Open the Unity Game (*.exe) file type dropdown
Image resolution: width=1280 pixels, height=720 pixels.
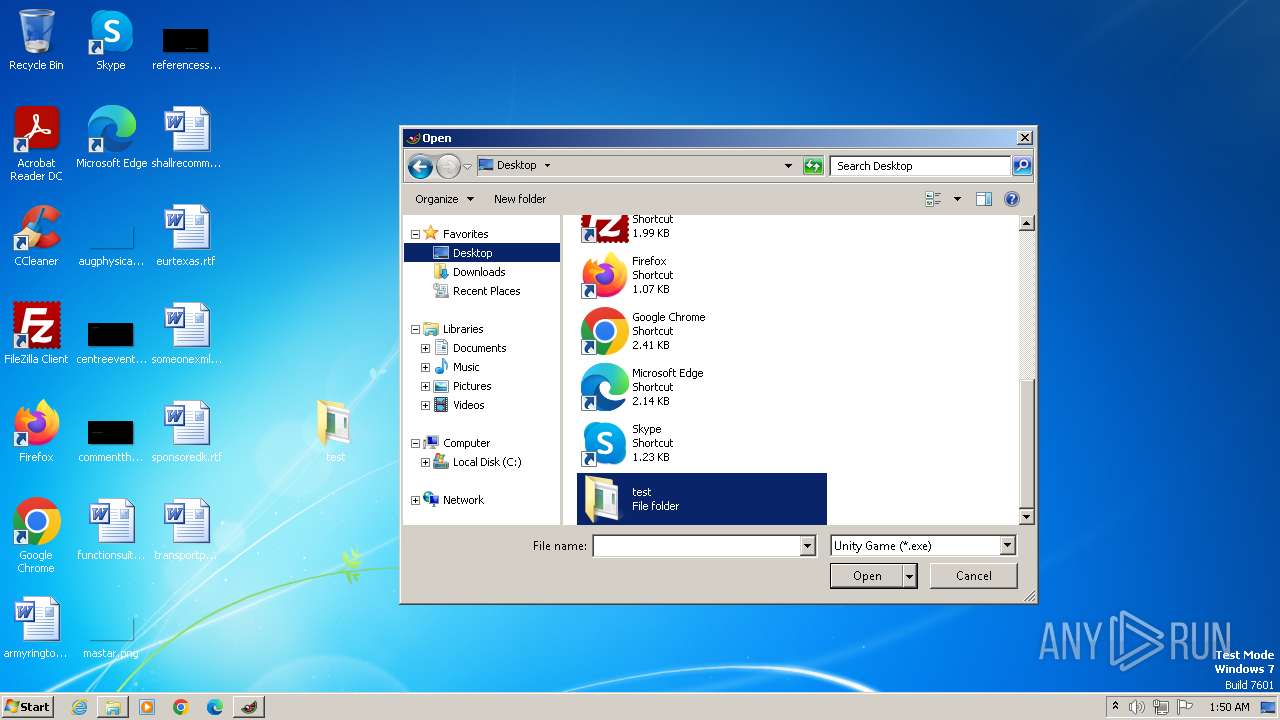pos(1007,546)
